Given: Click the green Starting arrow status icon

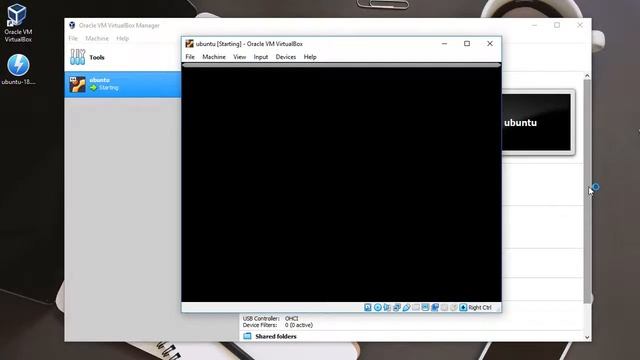Looking at the screenshot, I should [x=93, y=88].
